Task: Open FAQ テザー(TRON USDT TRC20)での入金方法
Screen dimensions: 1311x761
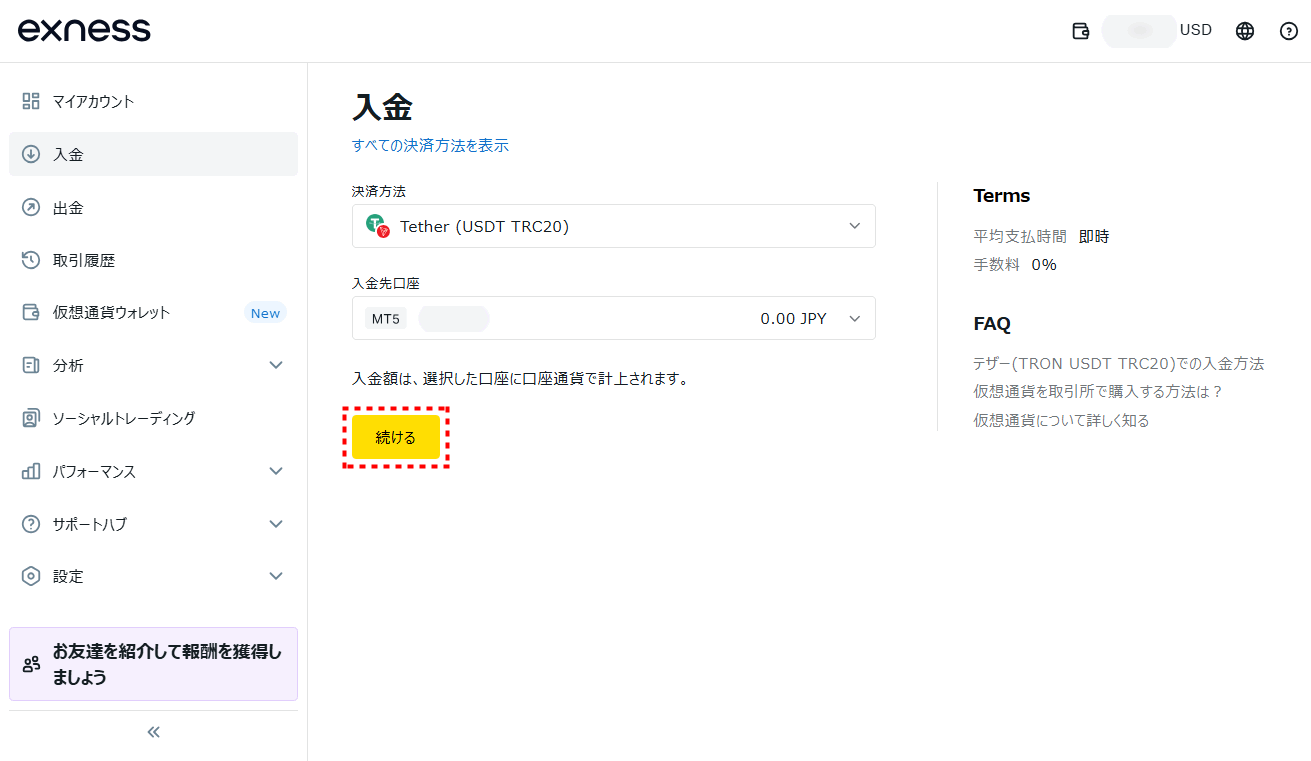Action: [1118, 363]
